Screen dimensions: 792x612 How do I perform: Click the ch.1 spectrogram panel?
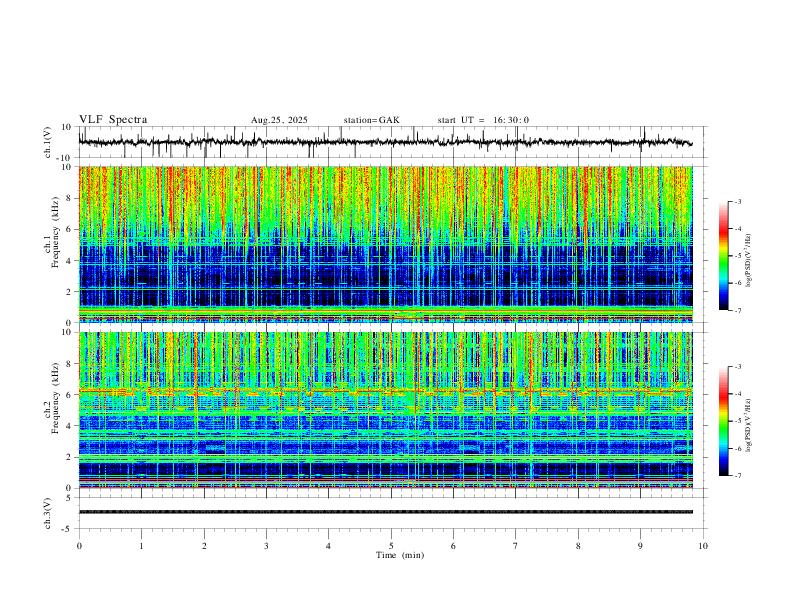386,244
